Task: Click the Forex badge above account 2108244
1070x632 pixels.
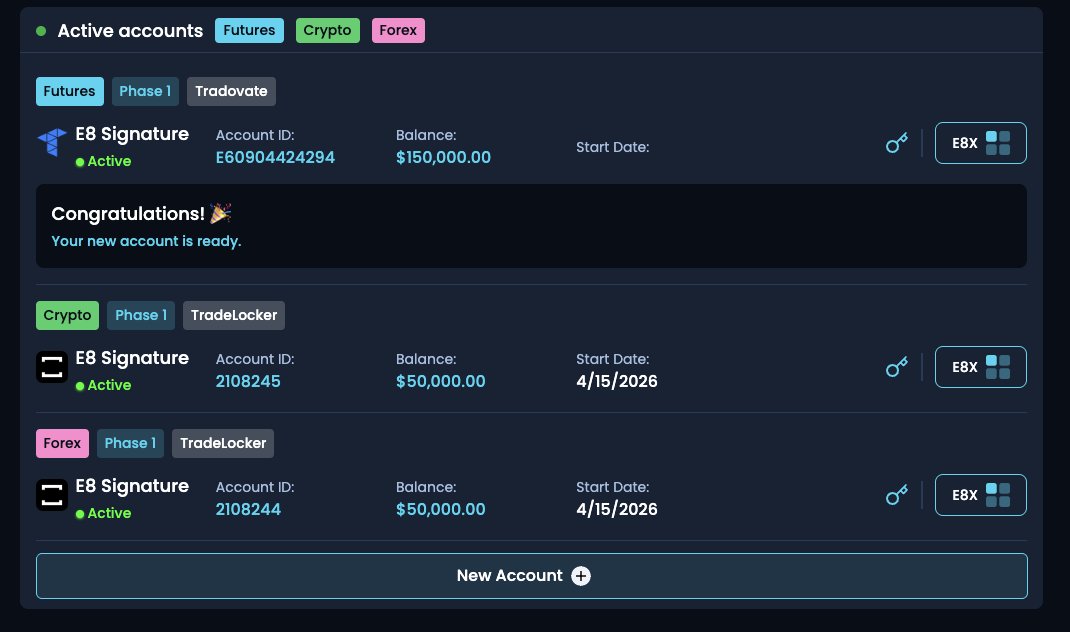Action: tap(63, 444)
